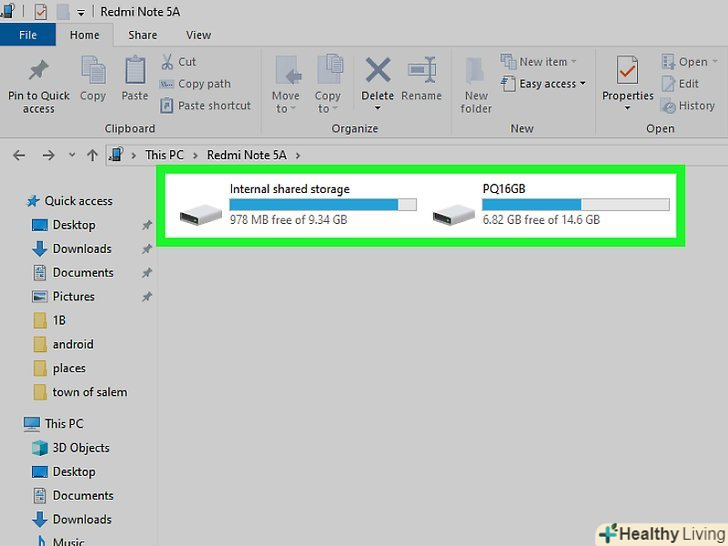Expand the Properties dropdown arrow
Screen dimensions: 728x546
(x=627, y=108)
